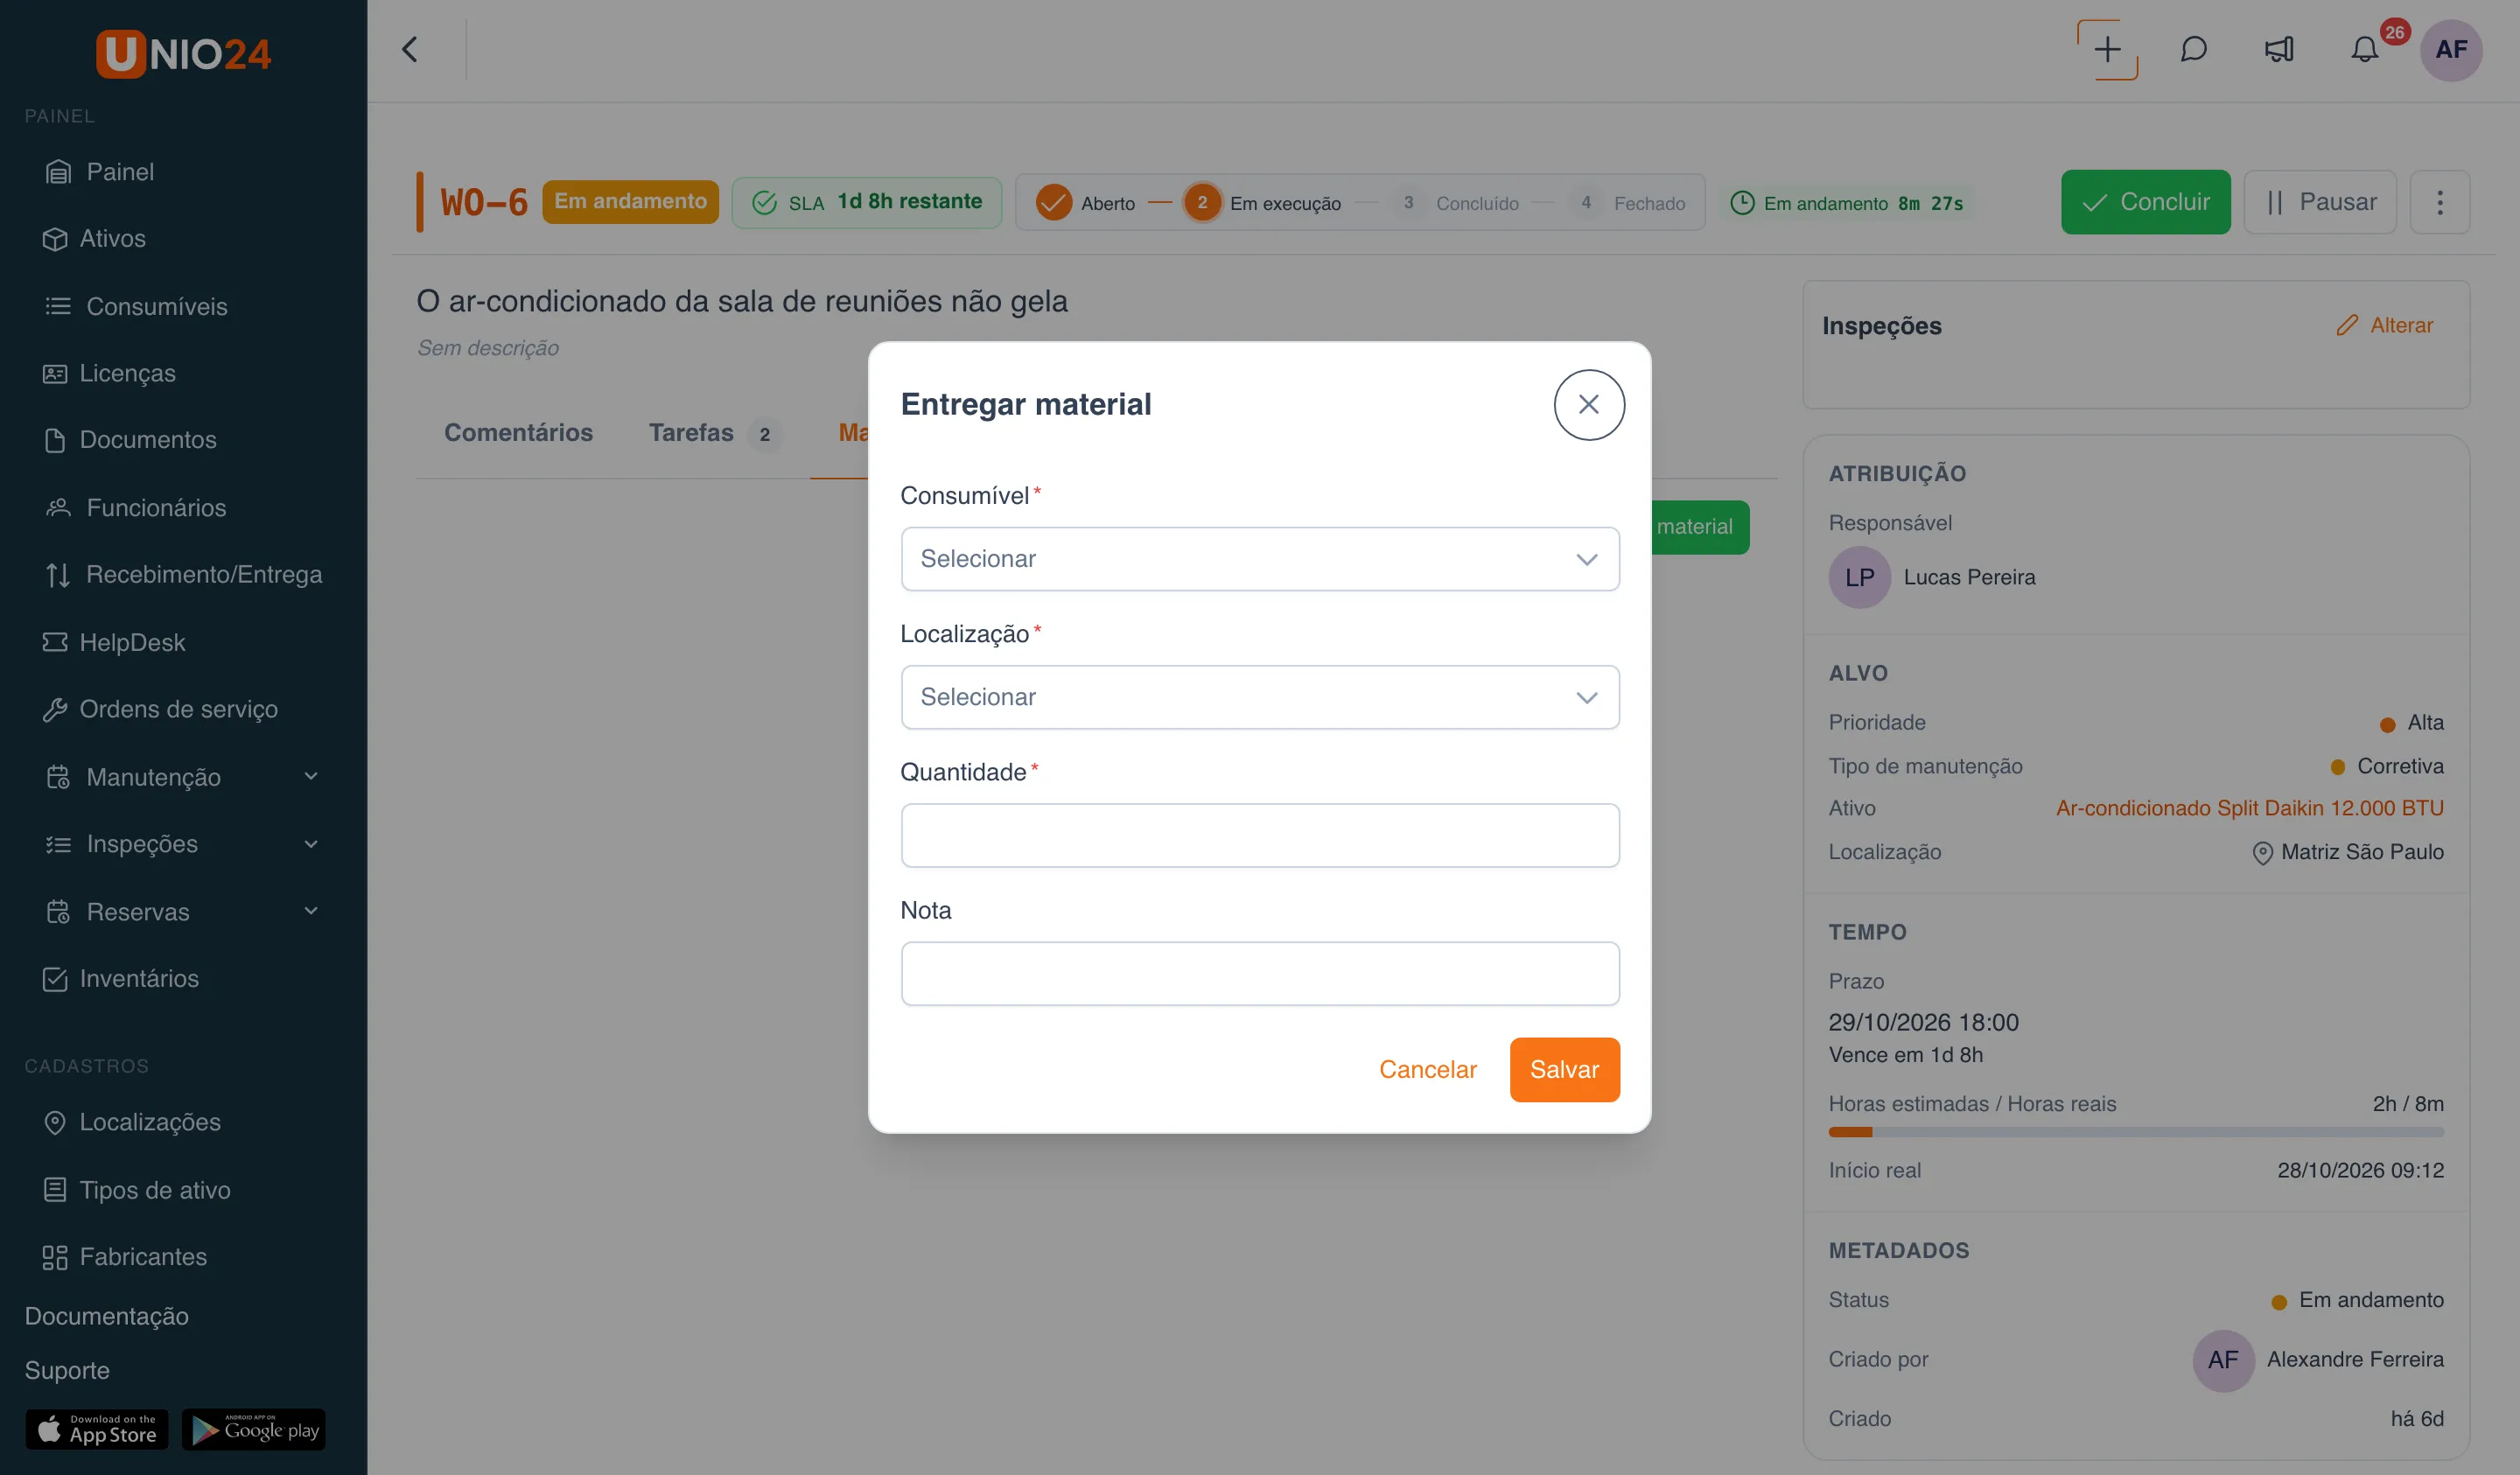
Task: Open the three-dot more options menu
Action: pyautogui.click(x=2440, y=202)
